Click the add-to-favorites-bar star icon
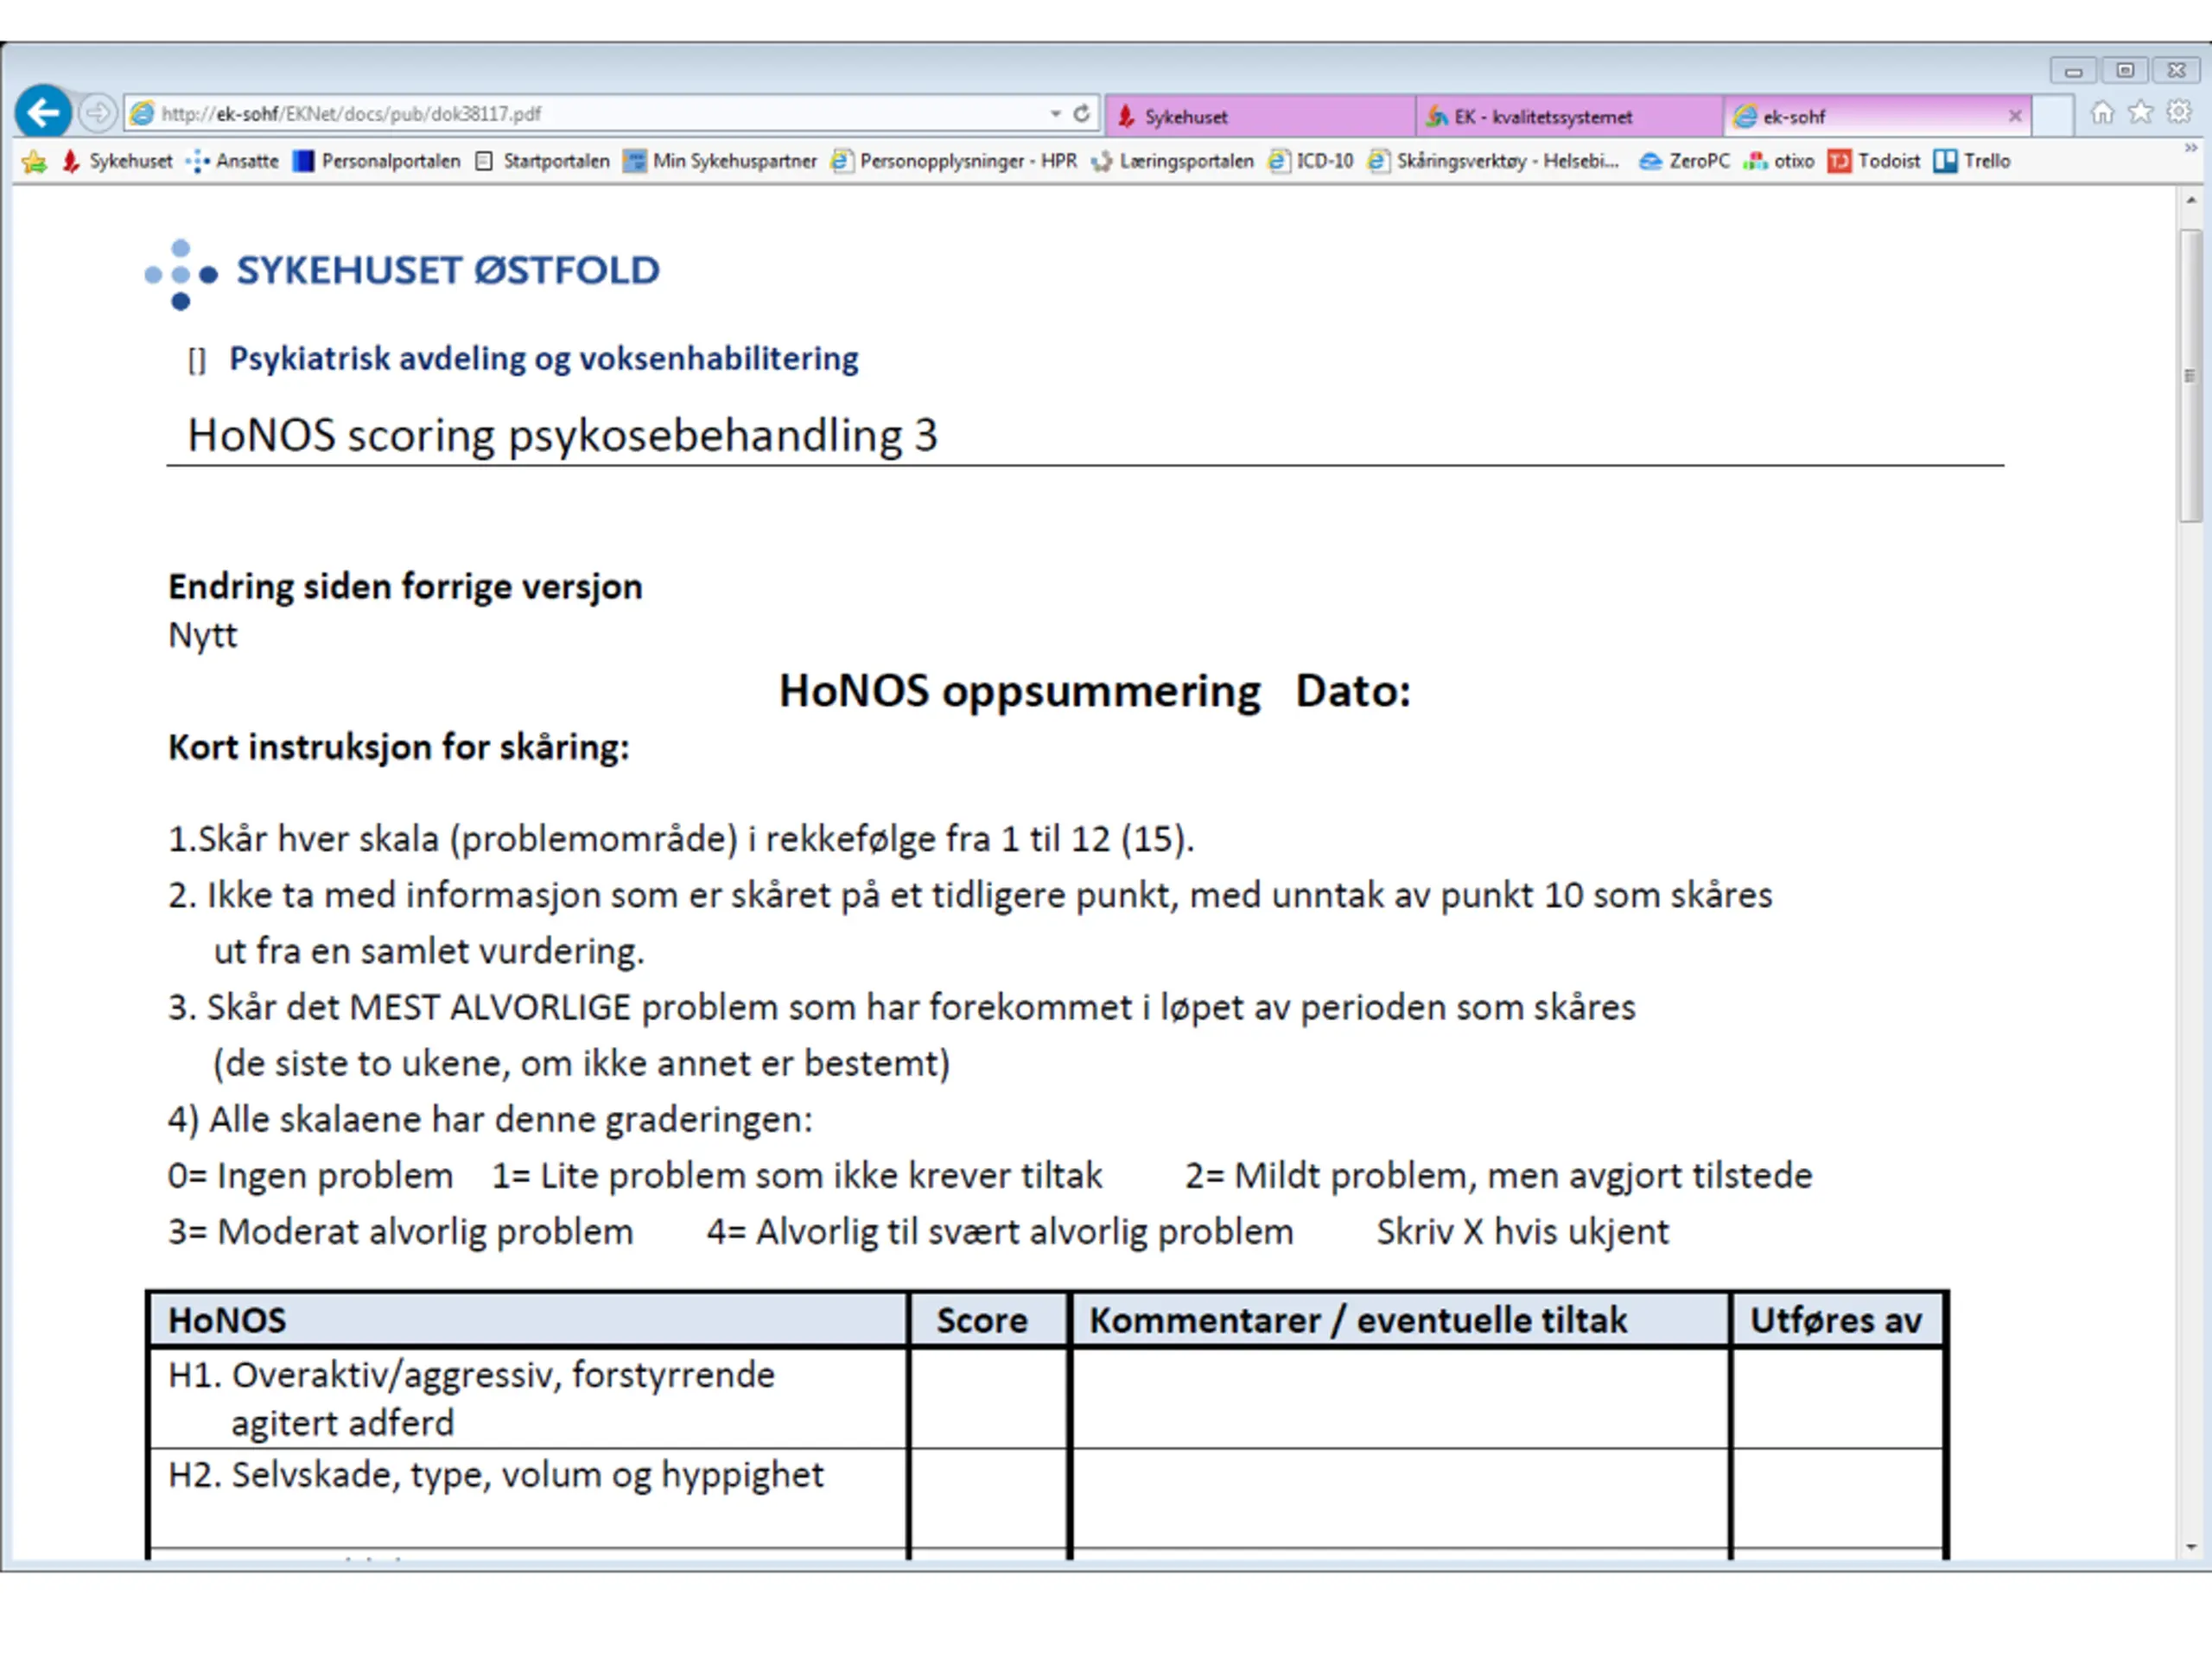The image size is (2212, 1659). pos(33,162)
